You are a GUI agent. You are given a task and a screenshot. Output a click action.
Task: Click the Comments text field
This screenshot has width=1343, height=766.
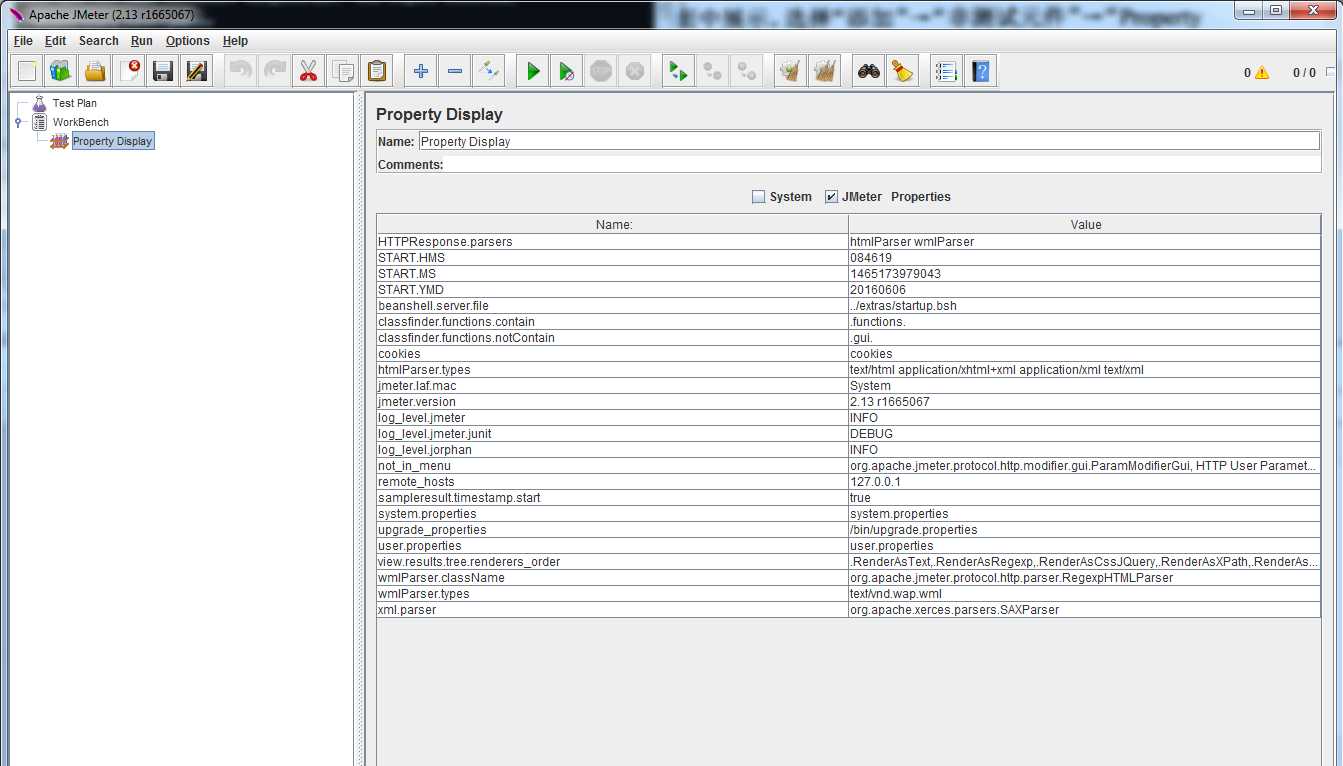pos(882,165)
